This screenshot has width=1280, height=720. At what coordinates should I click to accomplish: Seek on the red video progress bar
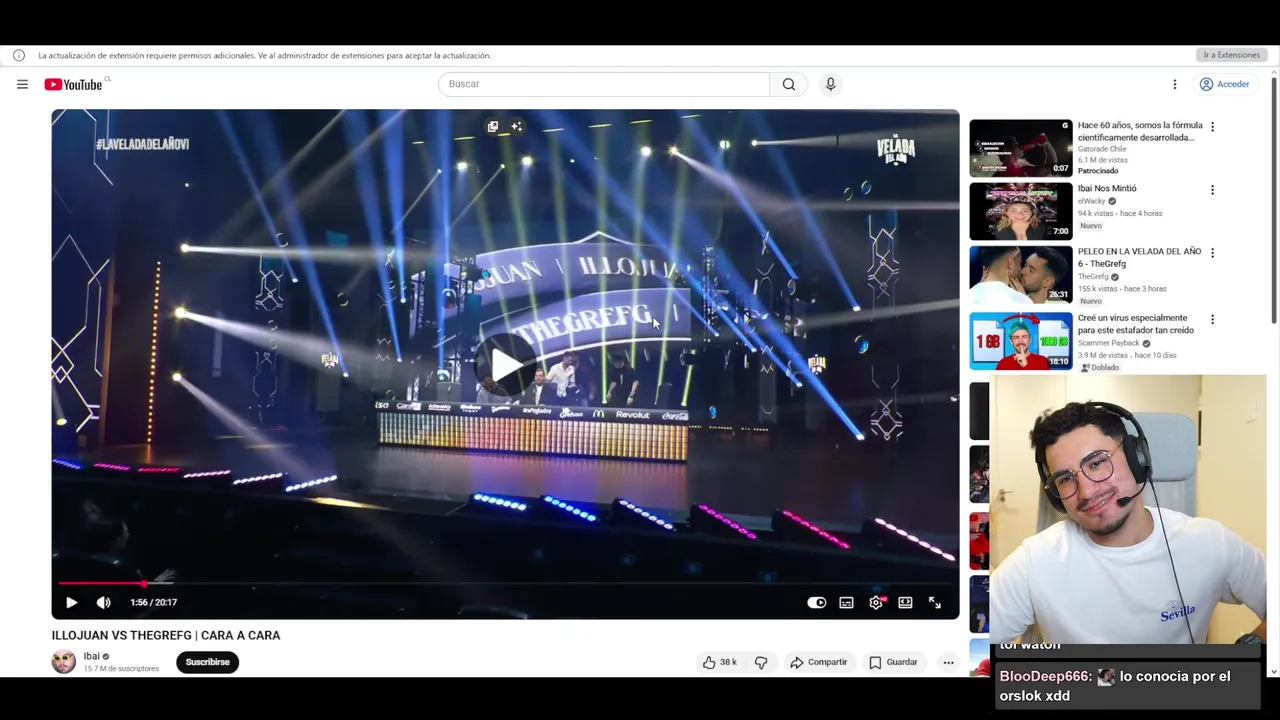[505, 583]
